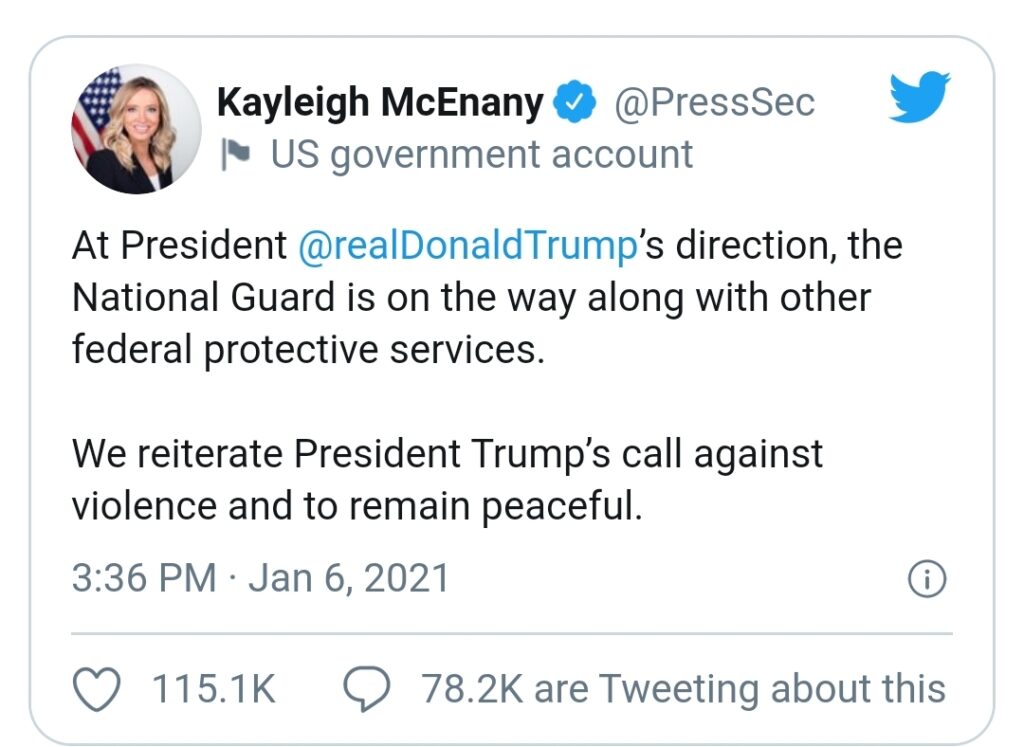
Task: Click the government account flag icon
Action: click(x=236, y=155)
